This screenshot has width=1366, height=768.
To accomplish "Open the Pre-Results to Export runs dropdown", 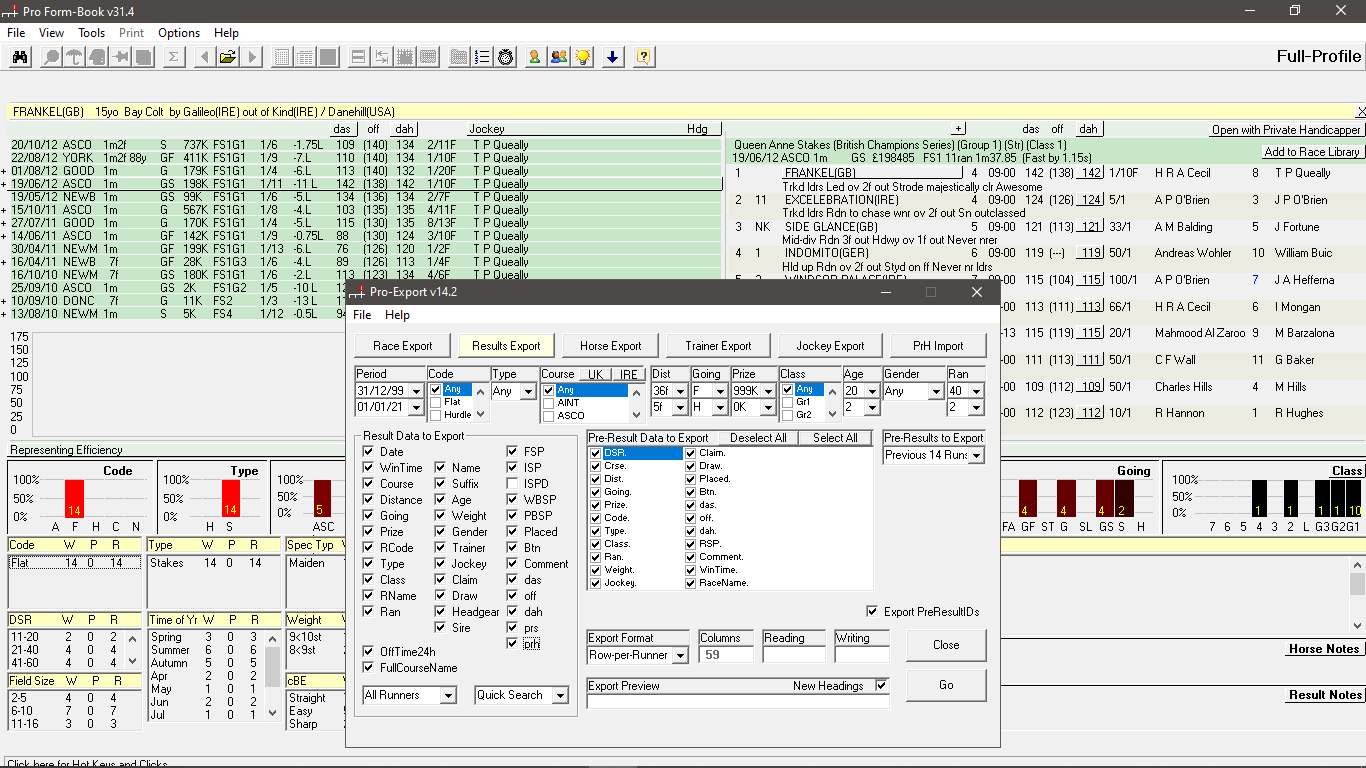I will 975,457.
